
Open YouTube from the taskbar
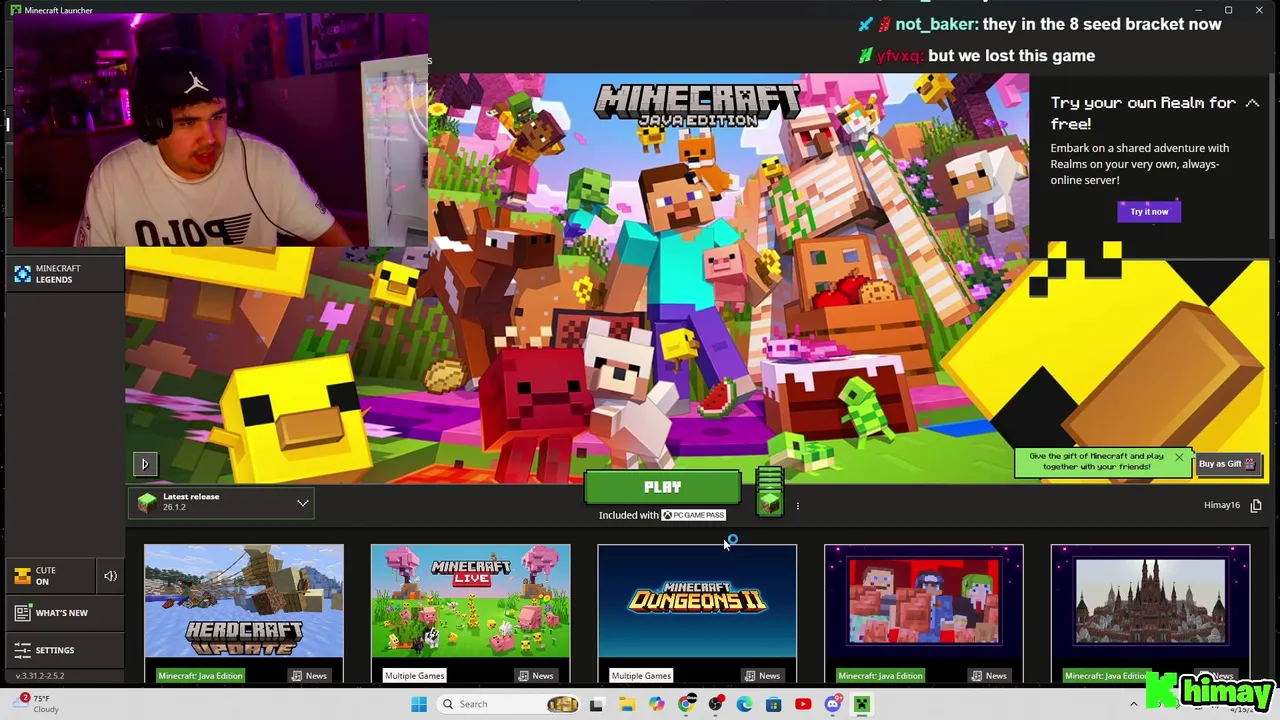pos(803,704)
